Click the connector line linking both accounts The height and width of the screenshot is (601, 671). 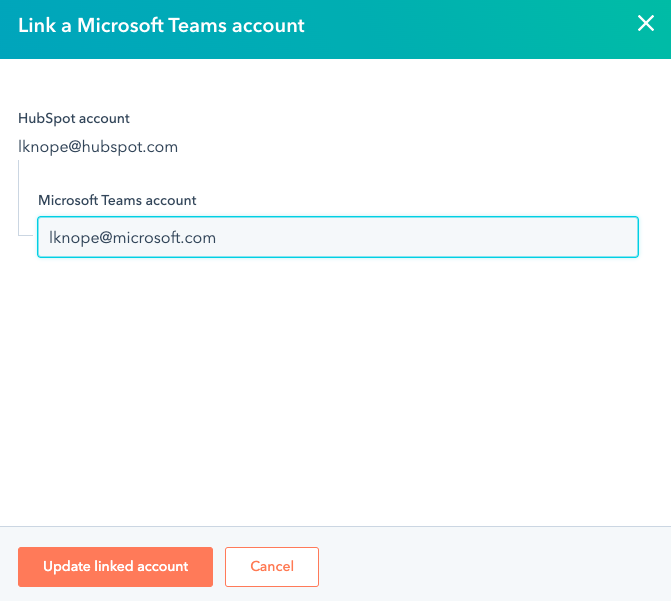tap(19, 200)
